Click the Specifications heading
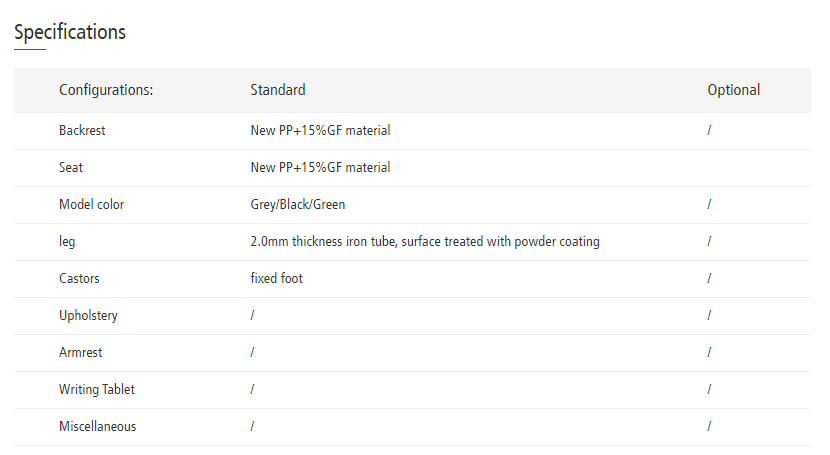 point(70,32)
